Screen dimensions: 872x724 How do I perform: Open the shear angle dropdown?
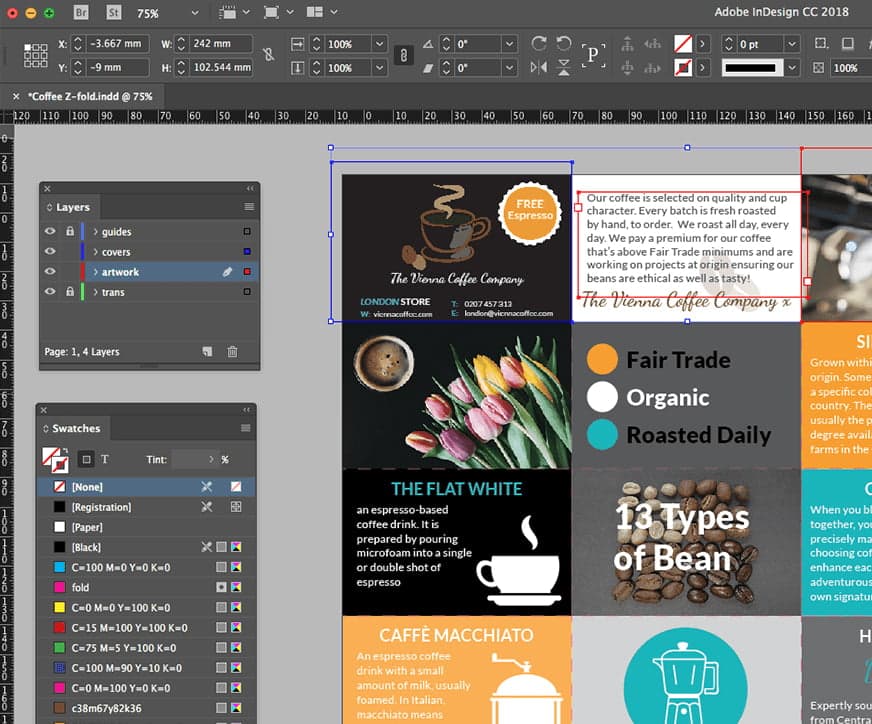509,68
